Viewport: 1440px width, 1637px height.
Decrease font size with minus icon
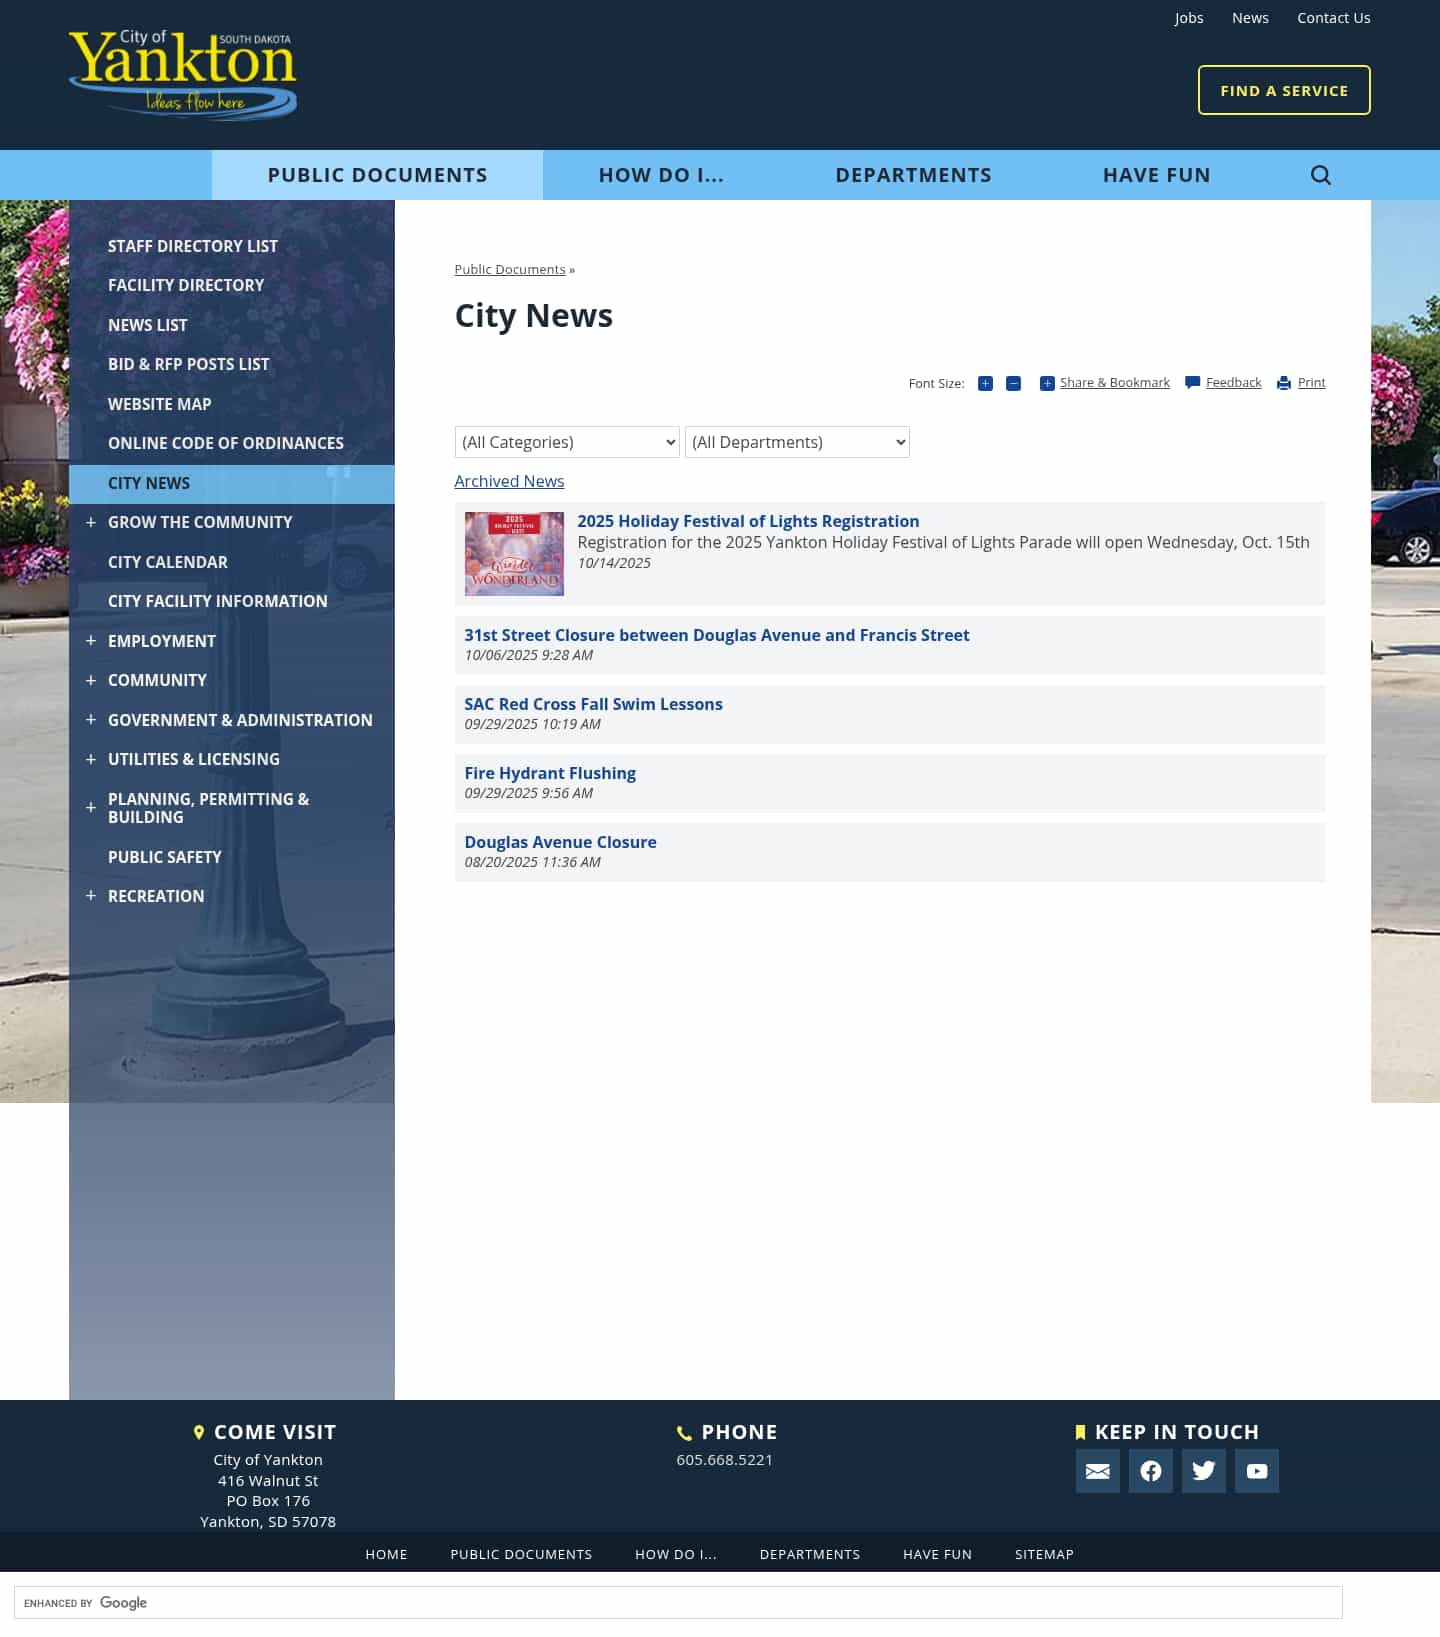[x=1013, y=383]
